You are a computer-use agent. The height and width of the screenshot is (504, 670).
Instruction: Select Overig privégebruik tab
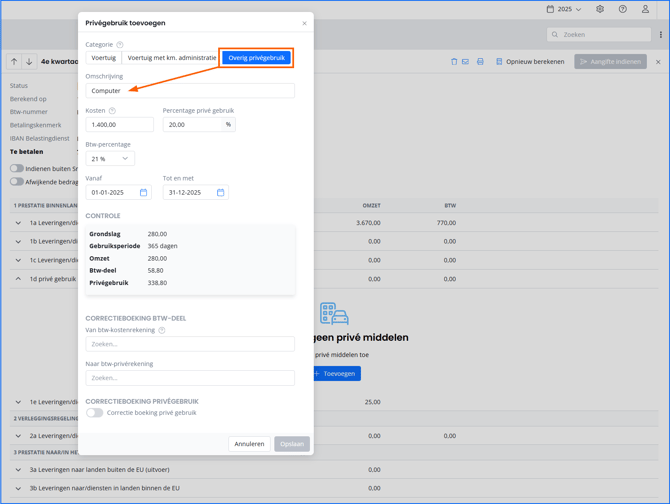pyautogui.click(x=256, y=58)
